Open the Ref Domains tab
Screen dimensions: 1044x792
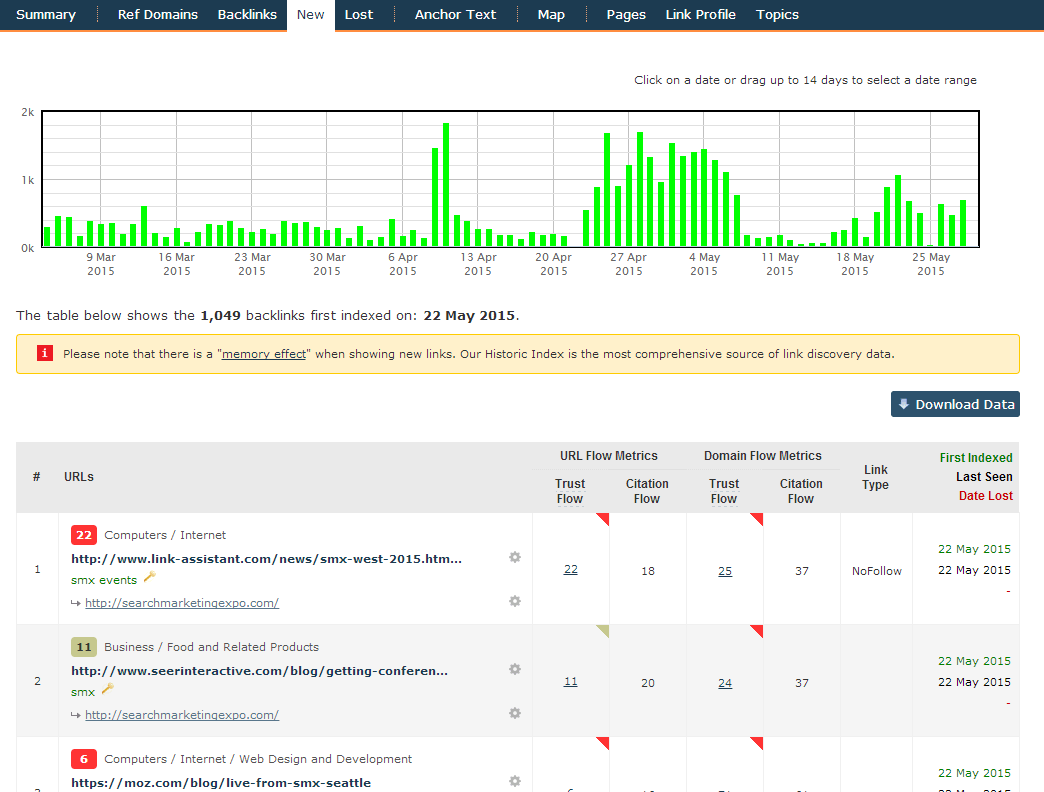[x=158, y=15]
